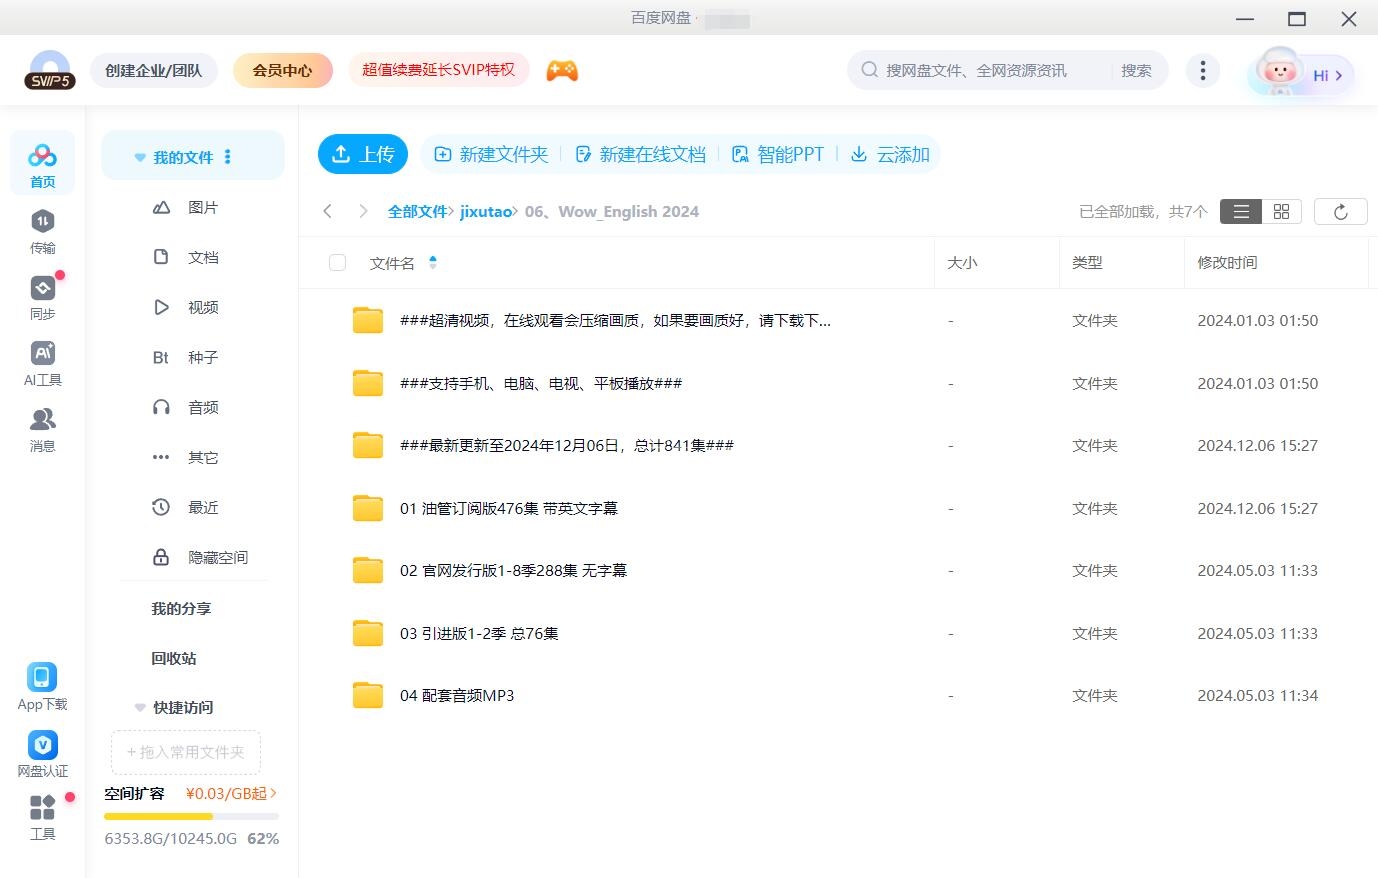
Task: Open the 首页 home icon in sidebar
Action: click(42, 163)
